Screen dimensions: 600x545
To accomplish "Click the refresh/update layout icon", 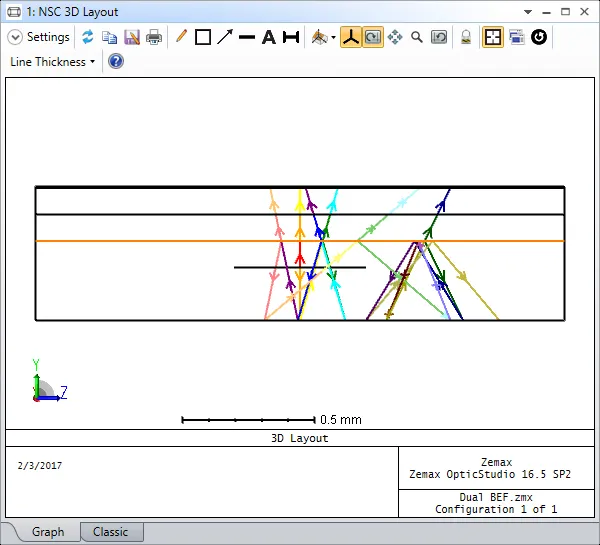I will pyautogui.click(x=88, y=37).
